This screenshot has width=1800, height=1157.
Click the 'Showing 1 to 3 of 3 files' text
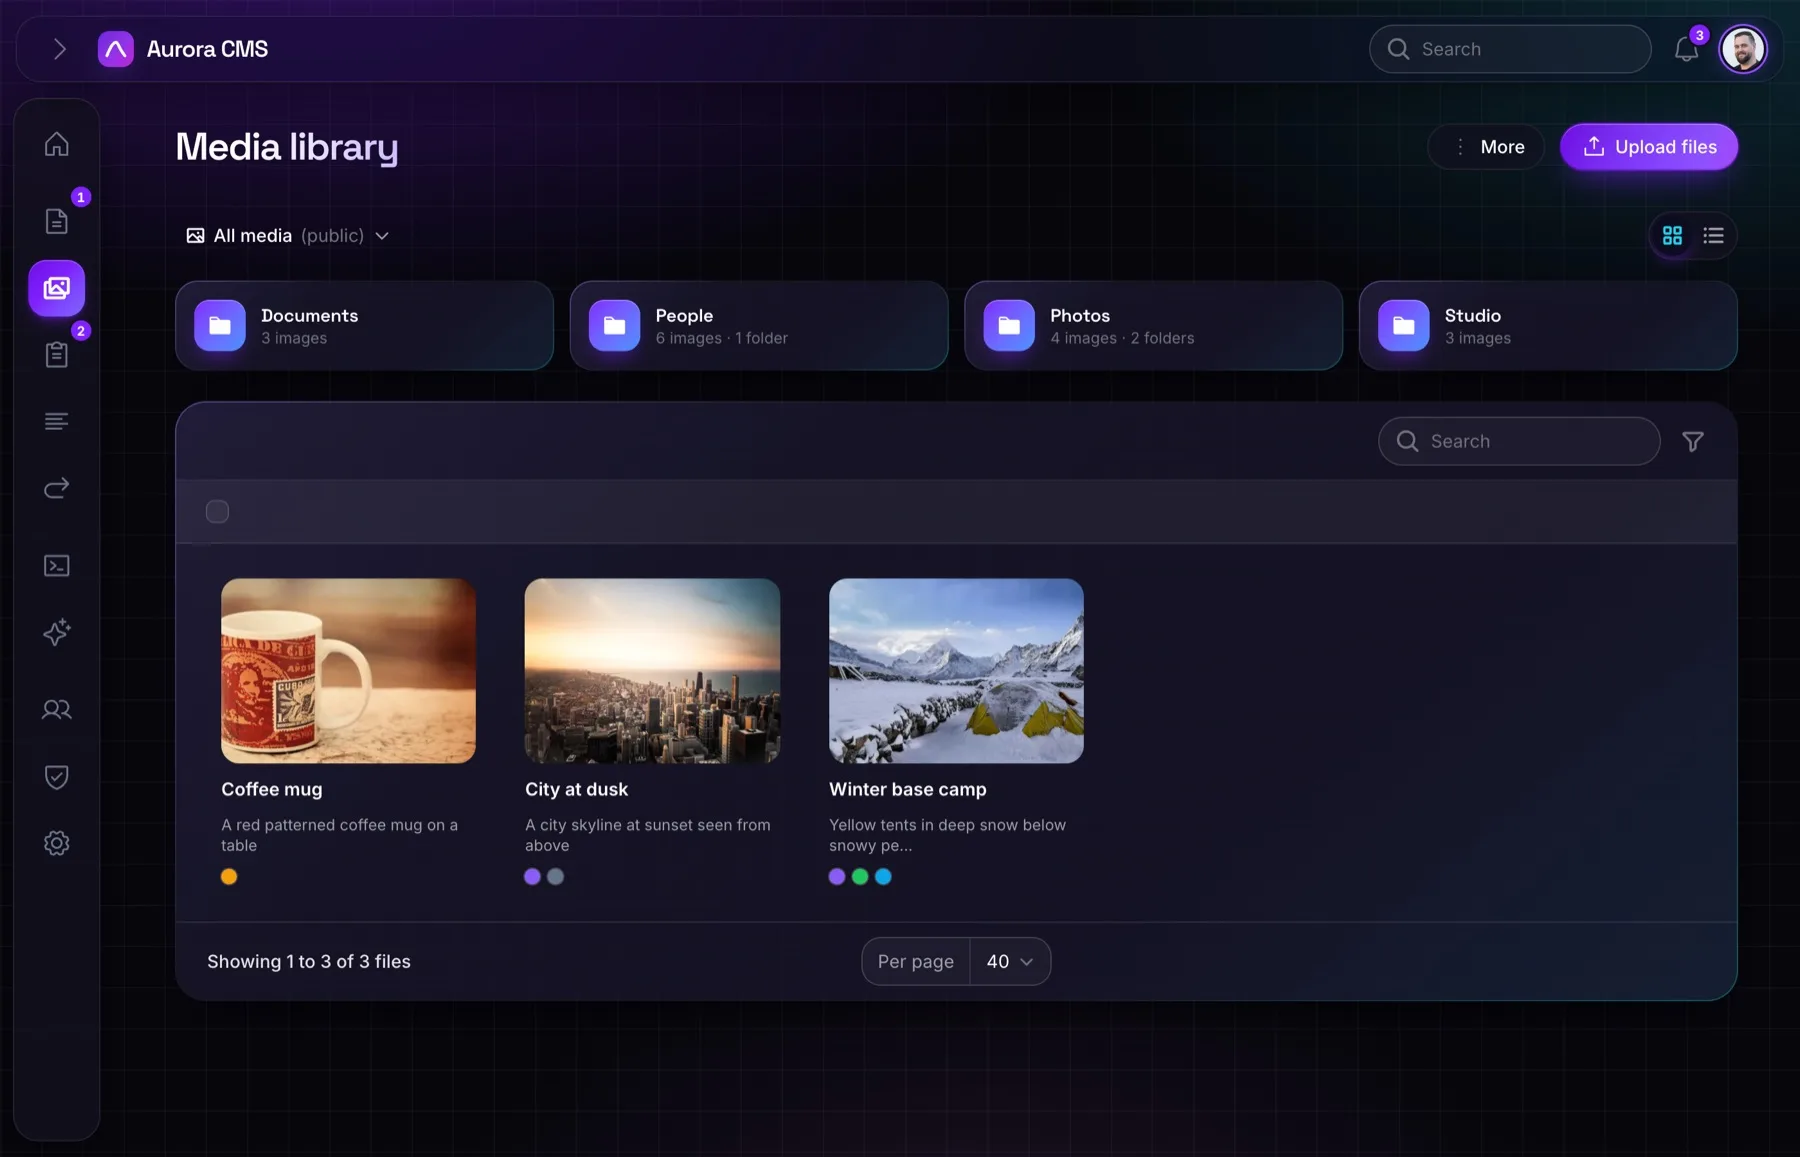309,961
